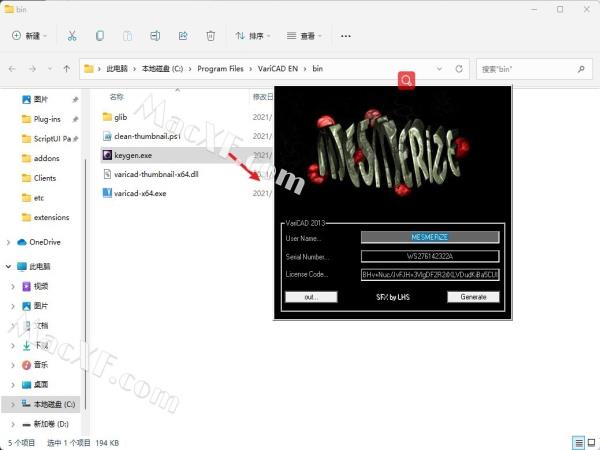Select 本地磁盘 (C:) in navigation pane
Image resolution: width=600 pixels, height=450 pixels.
50,404
